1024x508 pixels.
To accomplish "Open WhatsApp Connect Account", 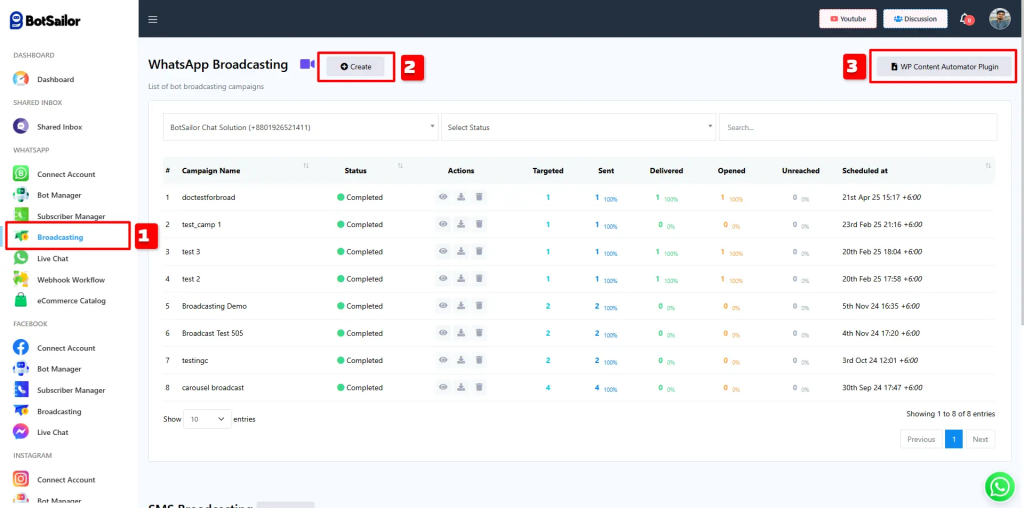I will pyautogui.click(x=66, y=174).
